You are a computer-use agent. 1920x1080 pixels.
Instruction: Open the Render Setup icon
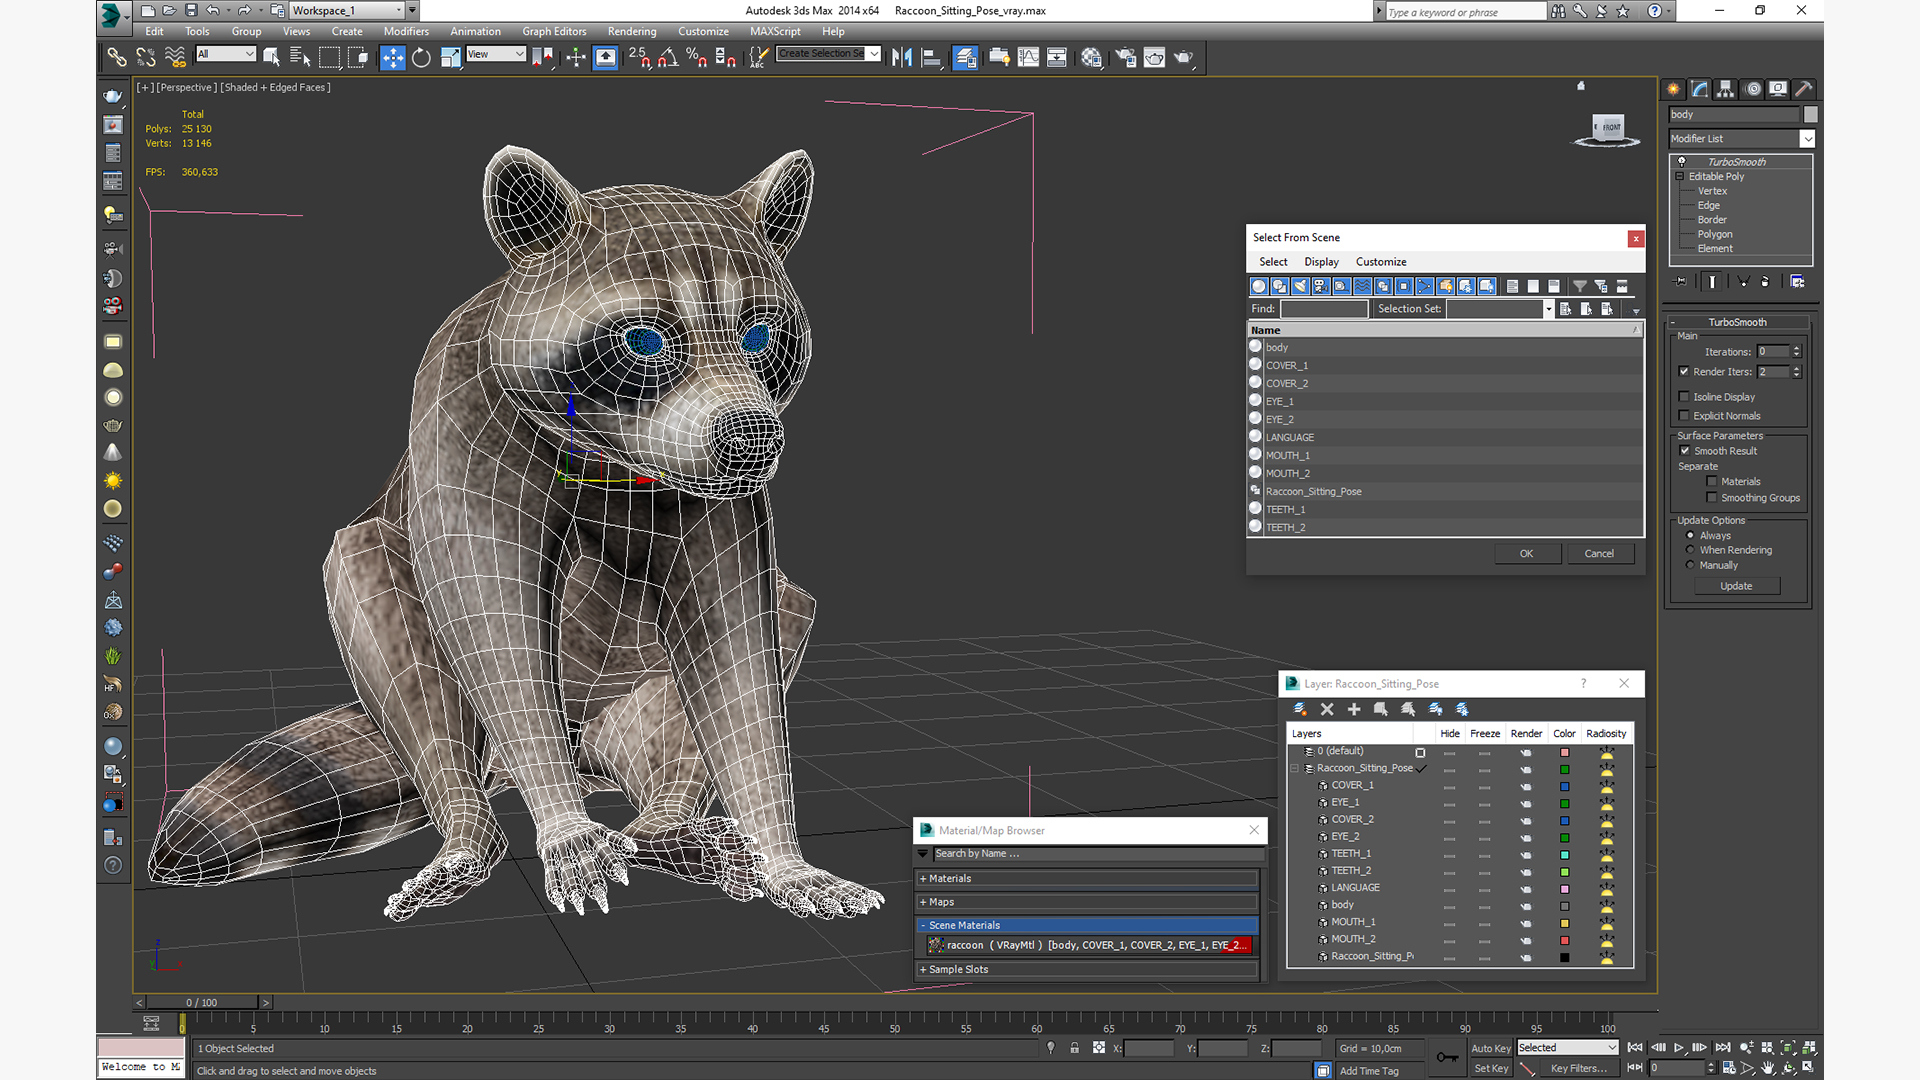click(x=1126, y=58)
